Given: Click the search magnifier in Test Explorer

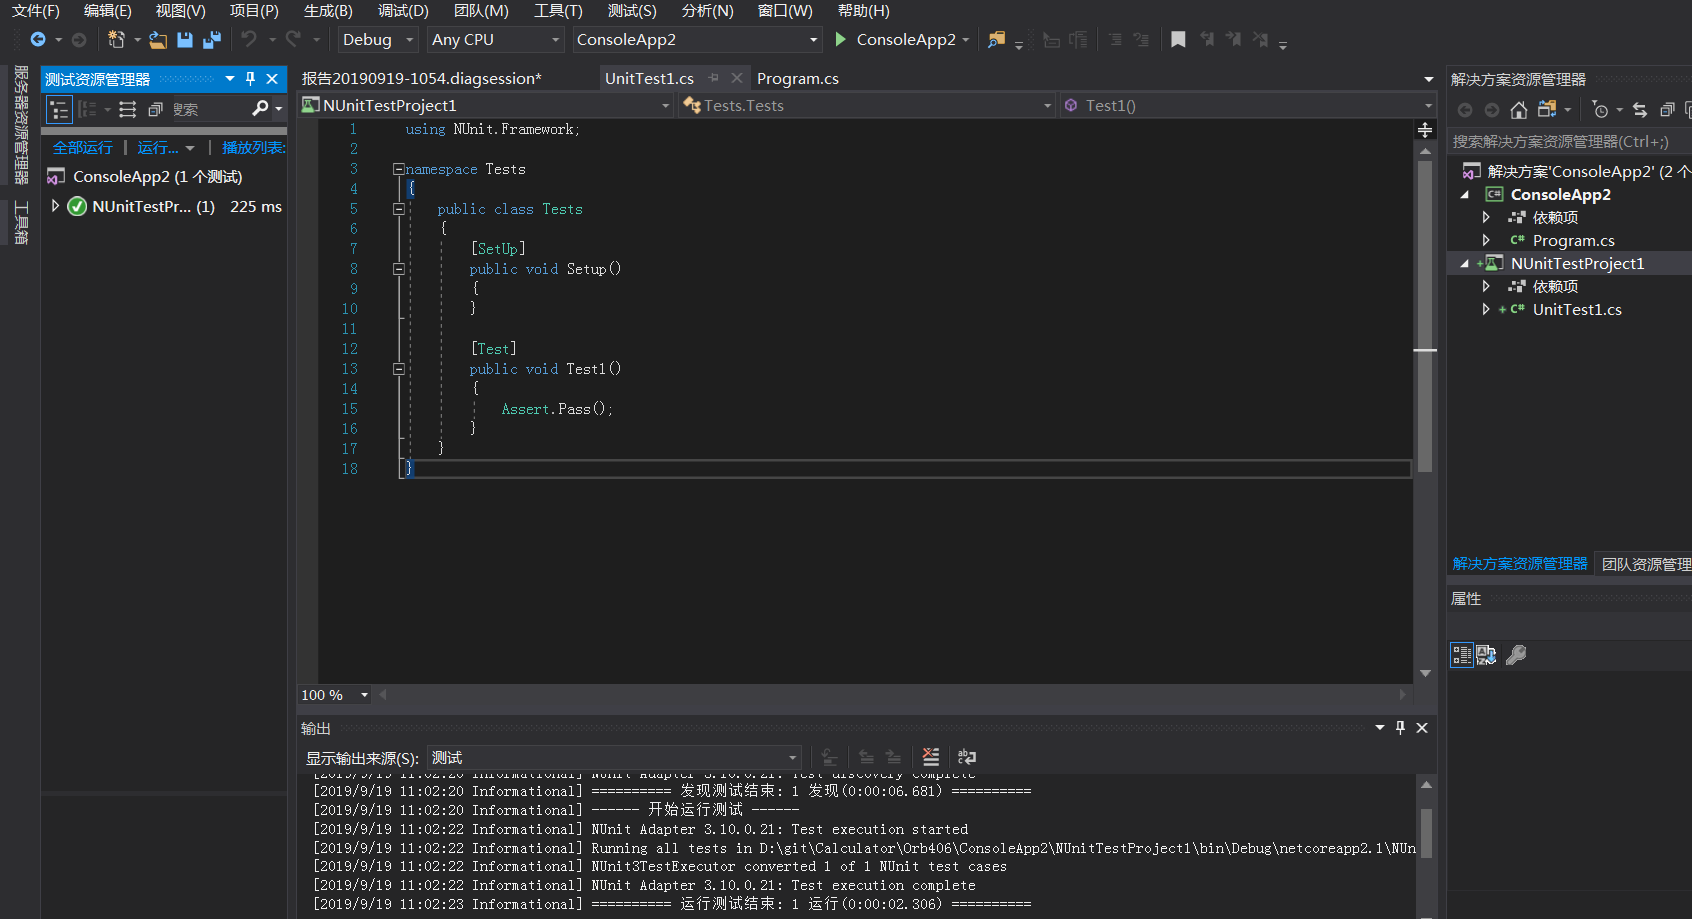Looking at the screenshot, I should [260, 108].
